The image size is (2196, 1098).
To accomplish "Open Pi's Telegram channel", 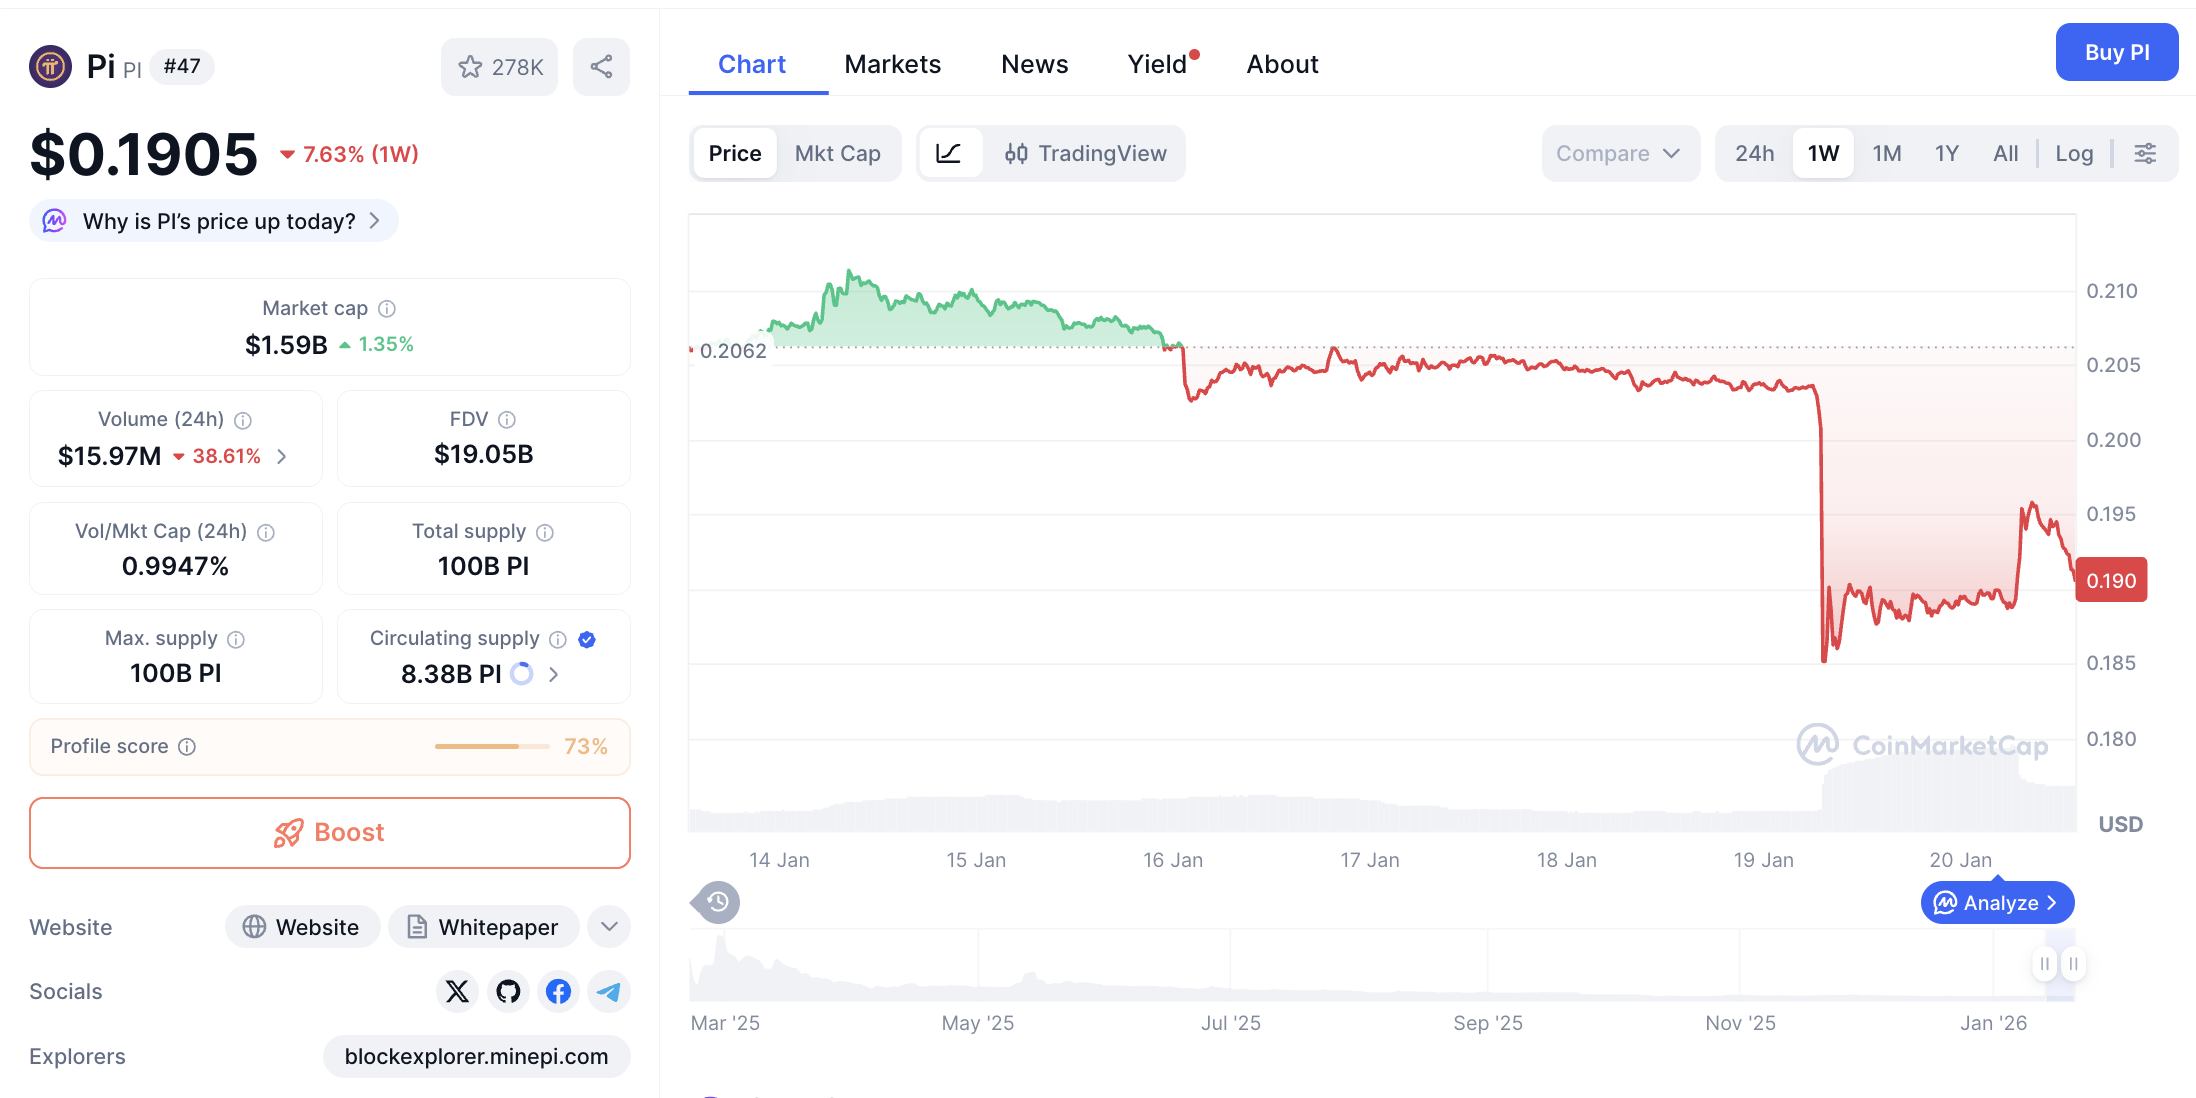I will (x=608, y=991).
